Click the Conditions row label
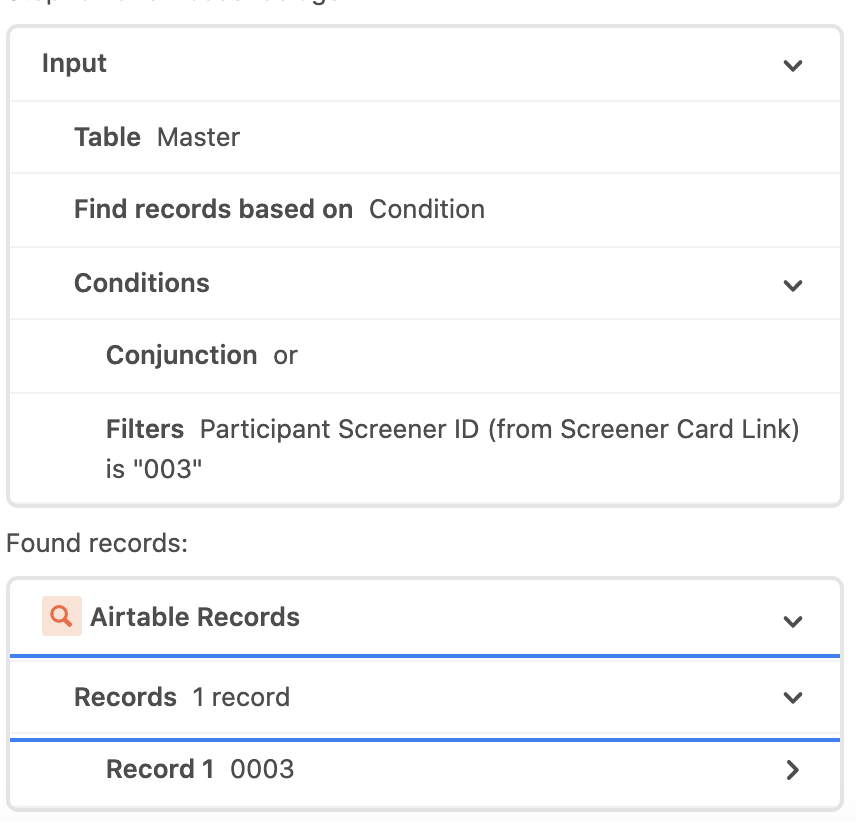Screen dimensions: 856x822 pos(142,283)
